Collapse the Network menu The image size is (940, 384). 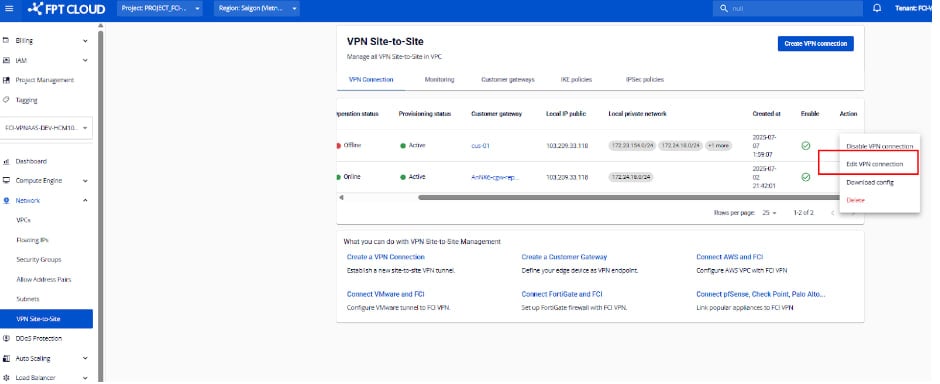point(85,201)
